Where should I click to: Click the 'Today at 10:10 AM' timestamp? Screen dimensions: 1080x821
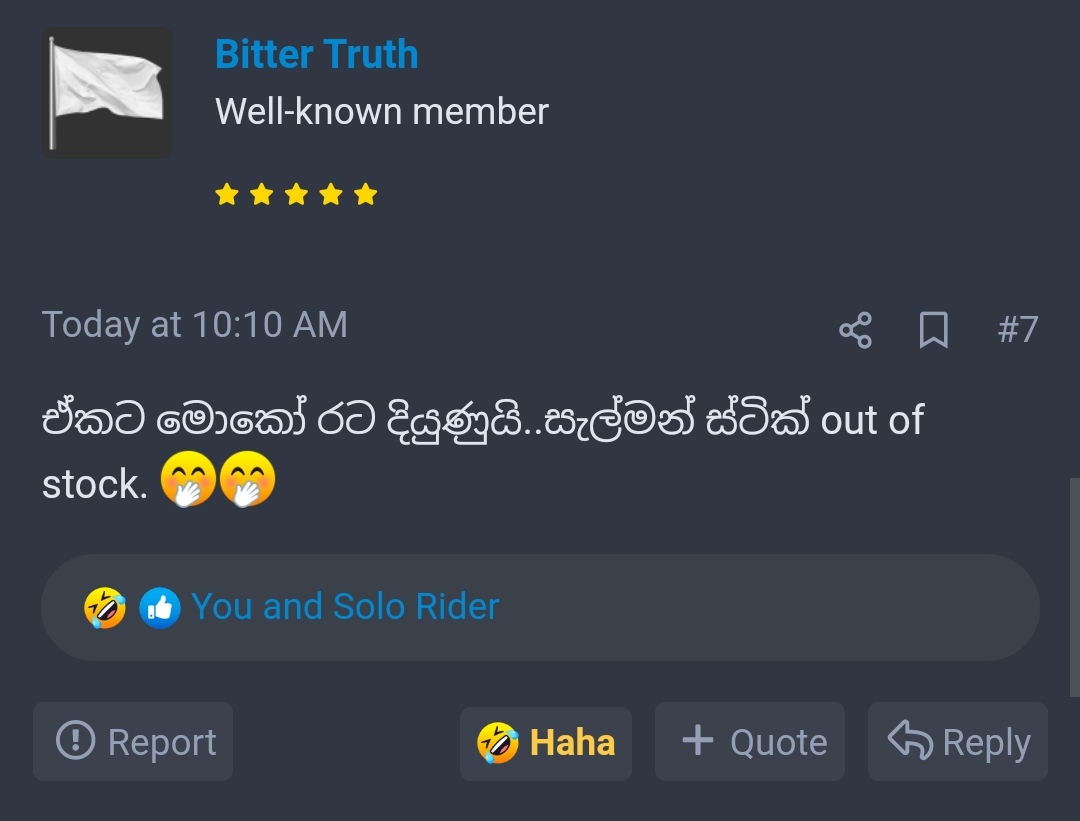coord(195,324)
